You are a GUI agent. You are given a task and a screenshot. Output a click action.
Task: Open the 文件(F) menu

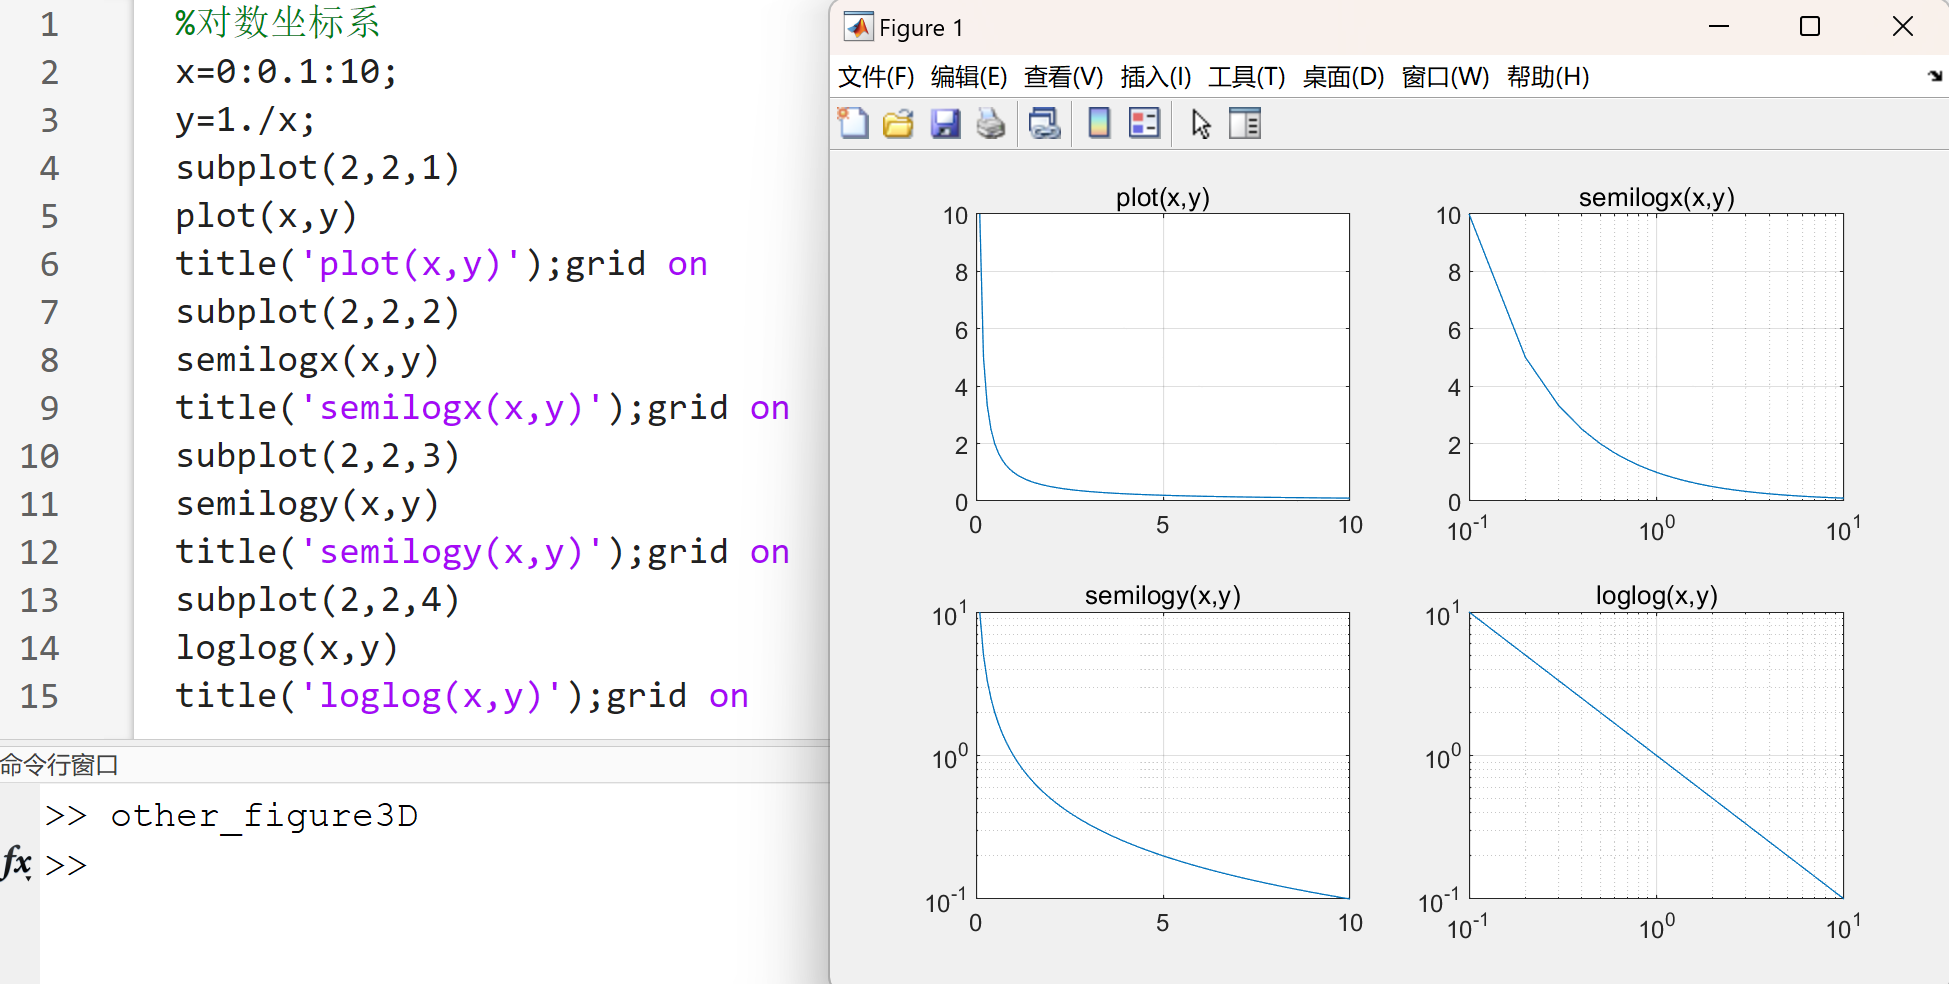tap(876, 77)
